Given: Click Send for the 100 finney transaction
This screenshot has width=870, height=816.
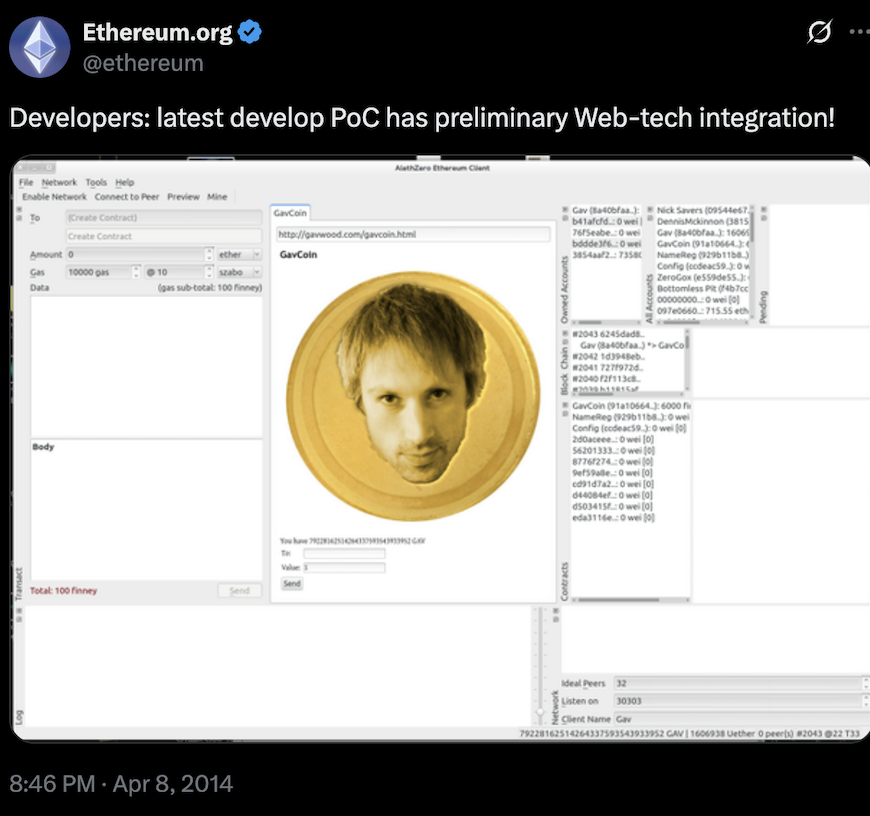Looking at the screenshot, I should (240, 591).
